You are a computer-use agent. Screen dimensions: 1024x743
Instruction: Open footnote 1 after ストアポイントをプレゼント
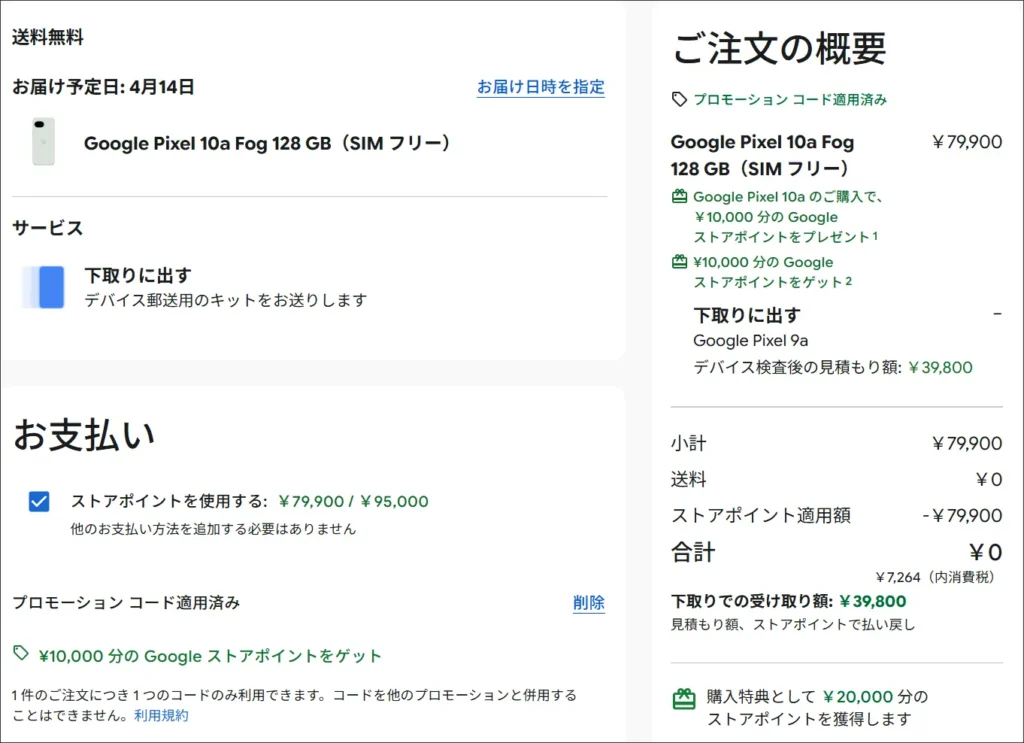(x=875, y=236)
